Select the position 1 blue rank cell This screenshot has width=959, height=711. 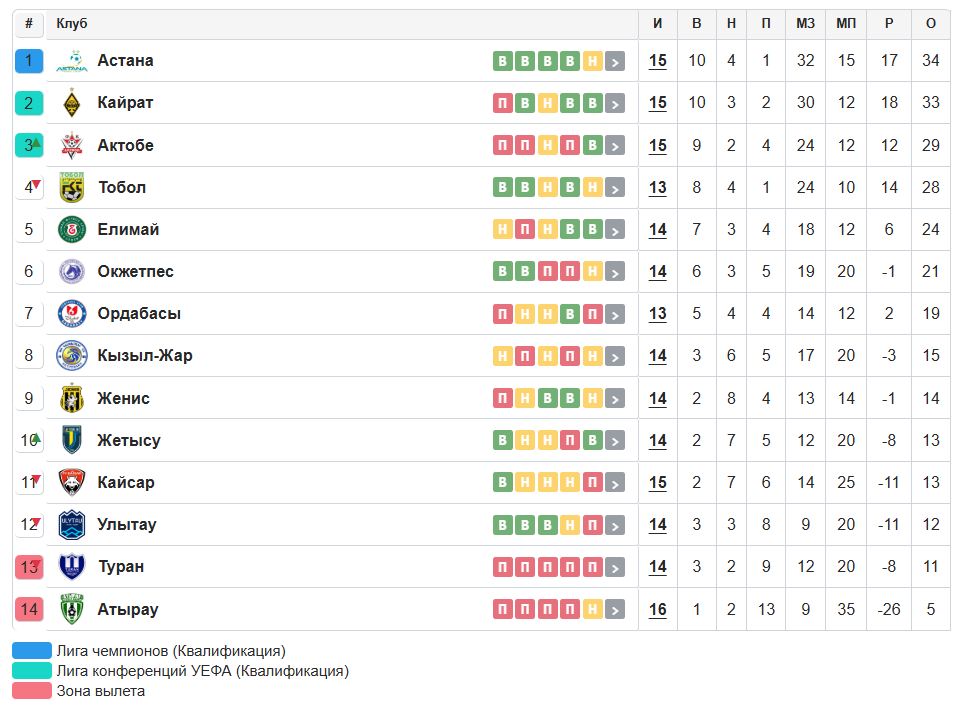point(29,61)
